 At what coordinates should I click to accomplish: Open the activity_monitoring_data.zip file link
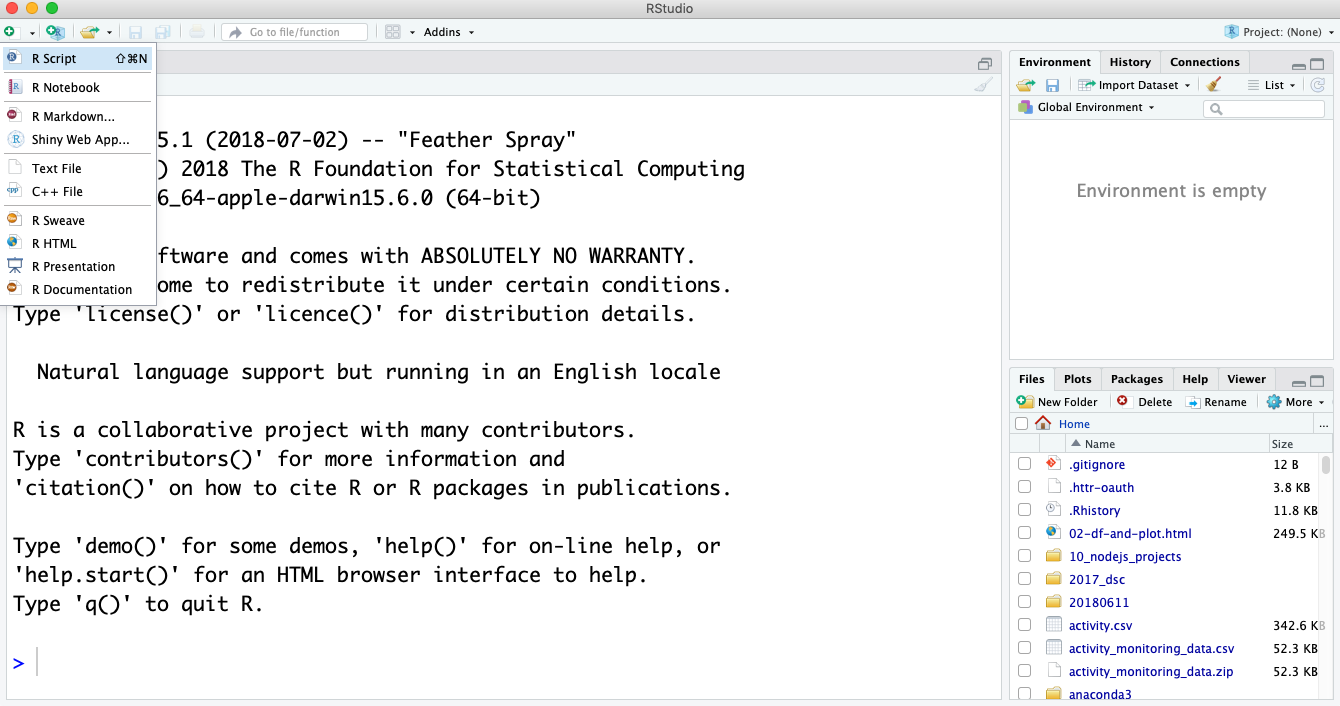pyautogui.click(x=1150, y=671)
